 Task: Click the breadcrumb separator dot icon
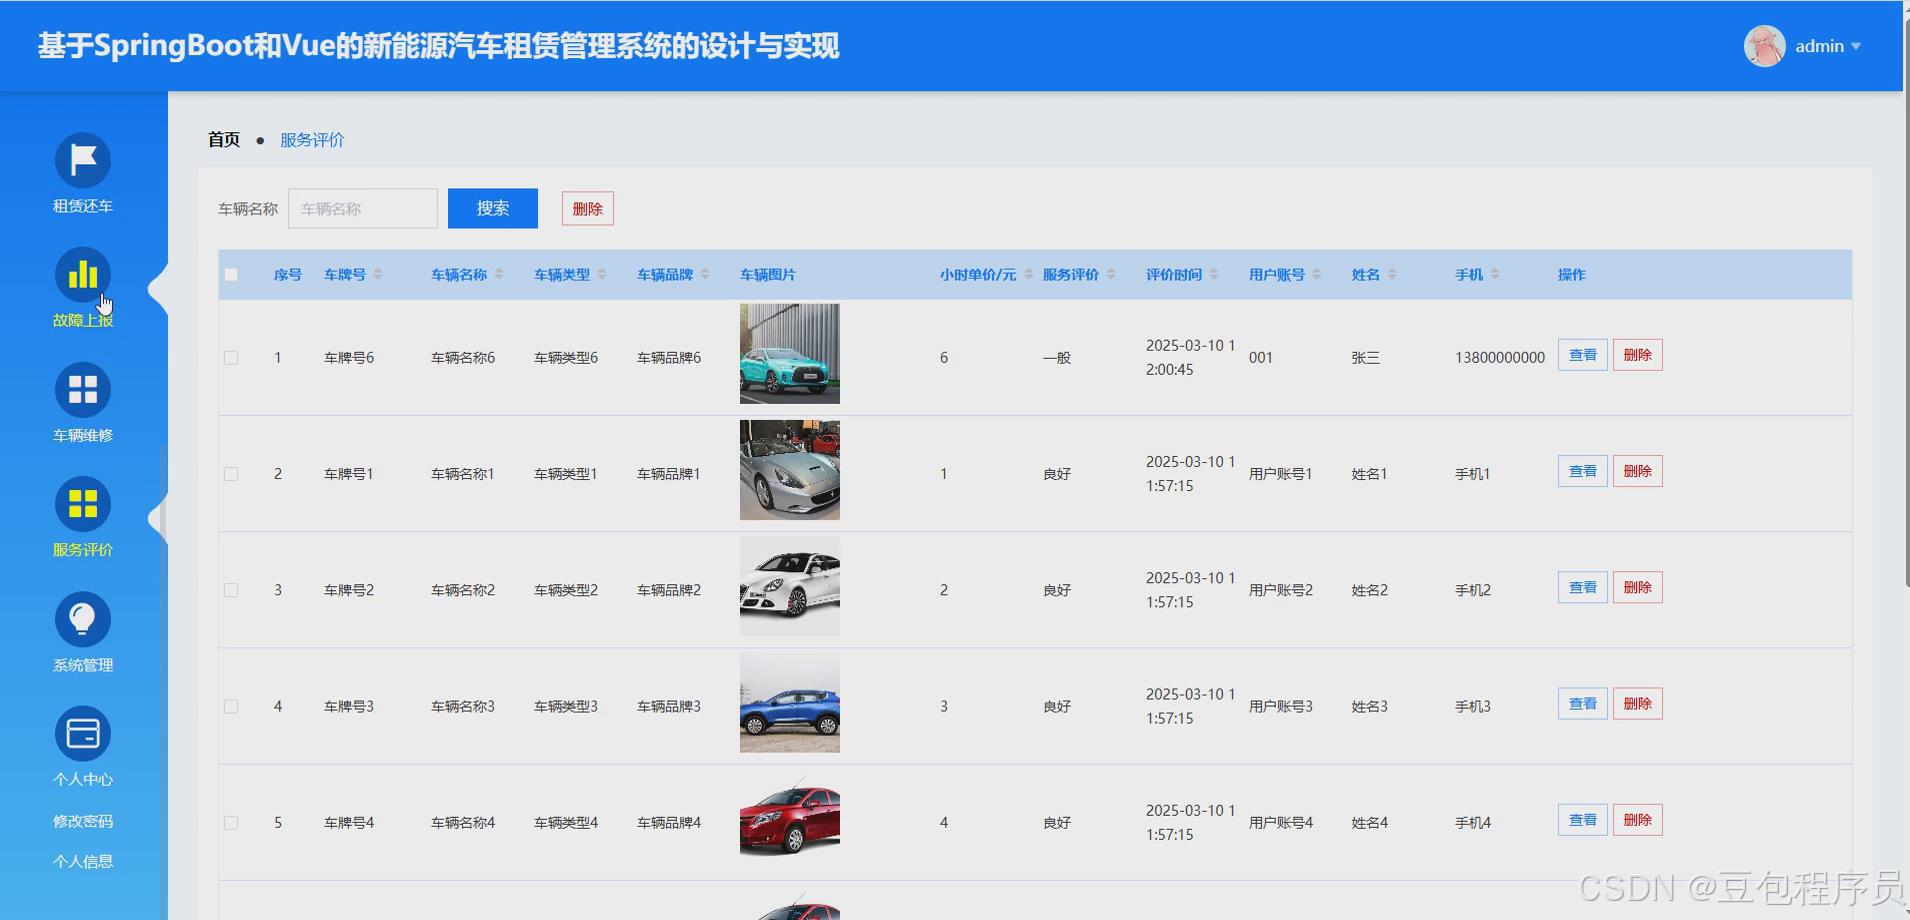click(261, 140)
